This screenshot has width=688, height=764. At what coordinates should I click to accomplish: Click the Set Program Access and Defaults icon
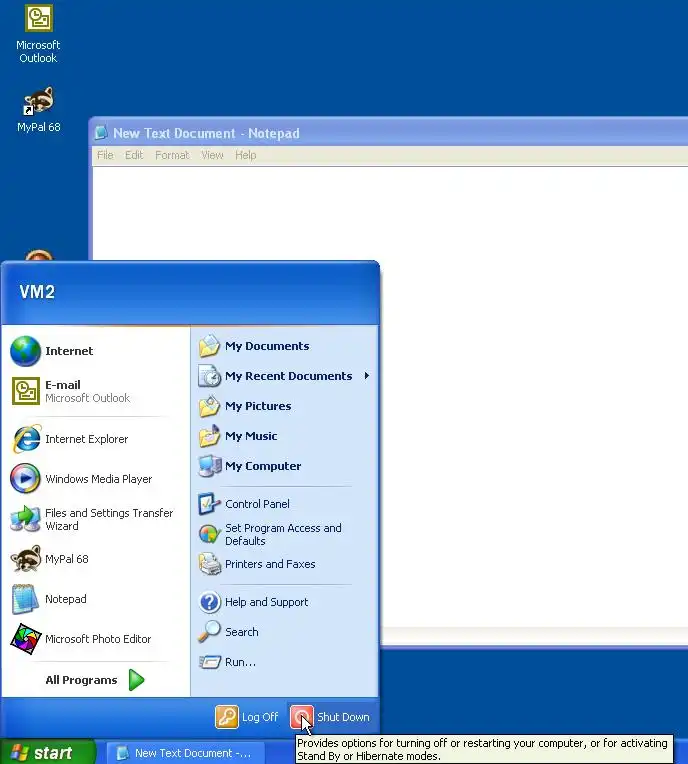pyautogui.click(x=210, y=534)
